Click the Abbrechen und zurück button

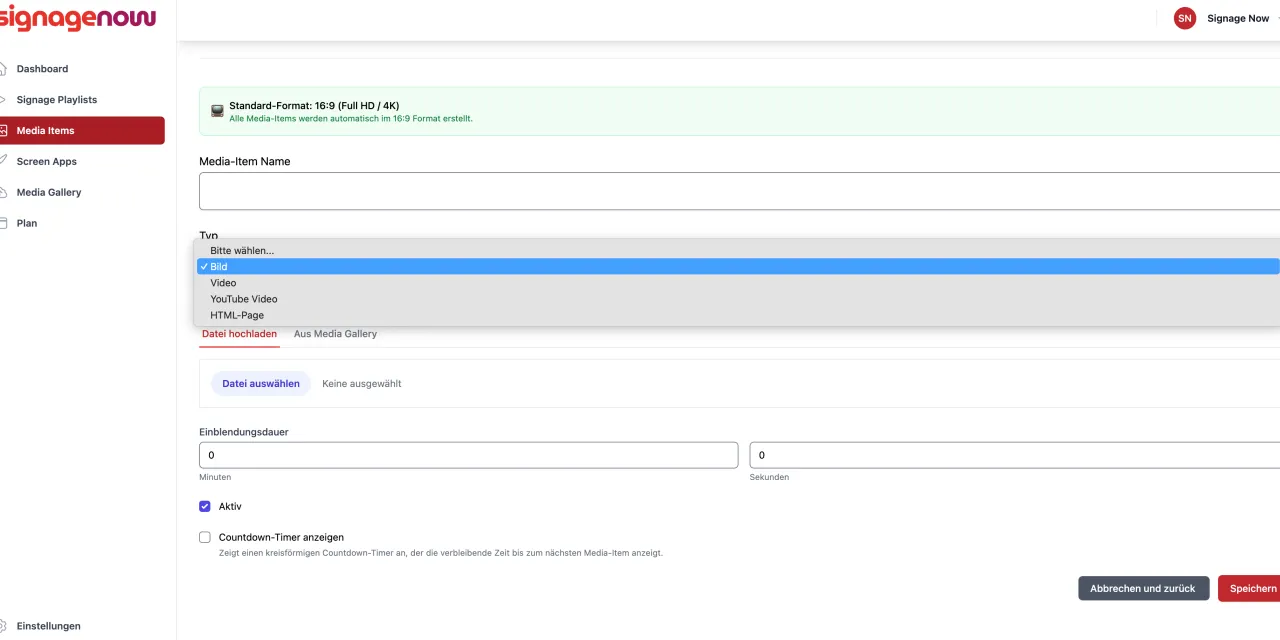[x=1143, y=588]
